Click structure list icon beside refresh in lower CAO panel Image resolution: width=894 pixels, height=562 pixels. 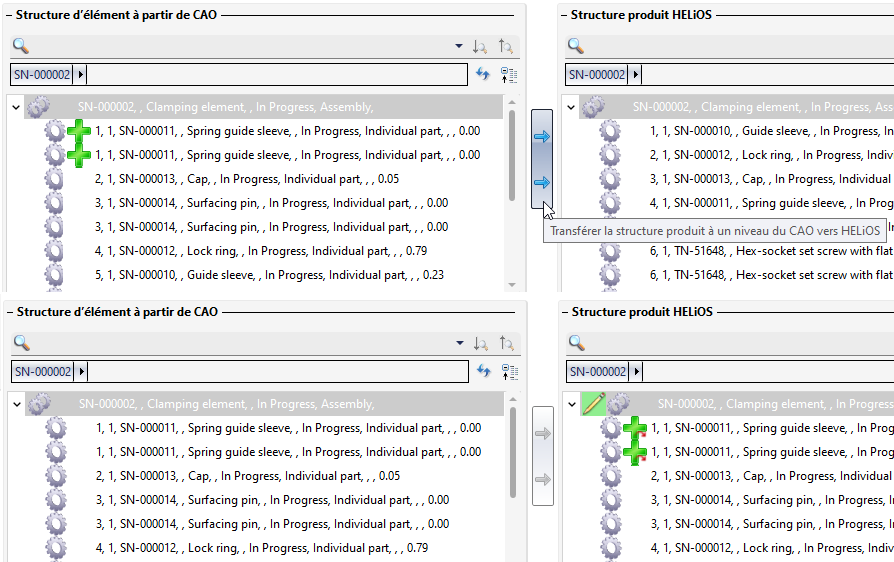coord(510,372)
